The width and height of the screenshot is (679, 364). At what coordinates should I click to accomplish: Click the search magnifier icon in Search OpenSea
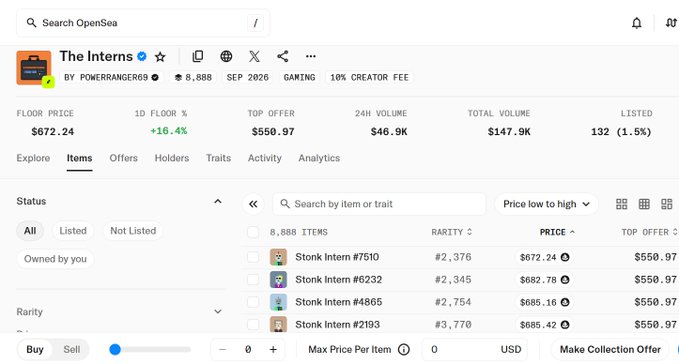[x=31, y=23]
